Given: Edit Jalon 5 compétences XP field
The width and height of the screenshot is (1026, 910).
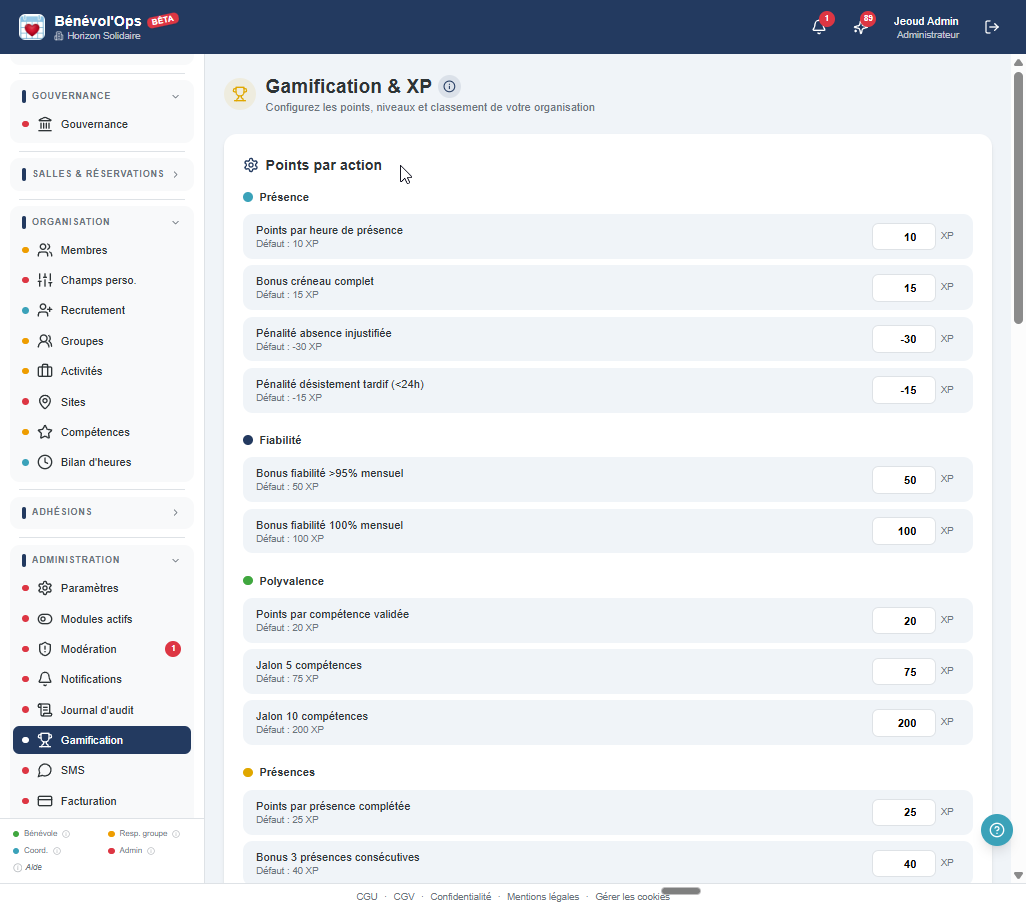Looking at the screenshot, I should 904,672.
